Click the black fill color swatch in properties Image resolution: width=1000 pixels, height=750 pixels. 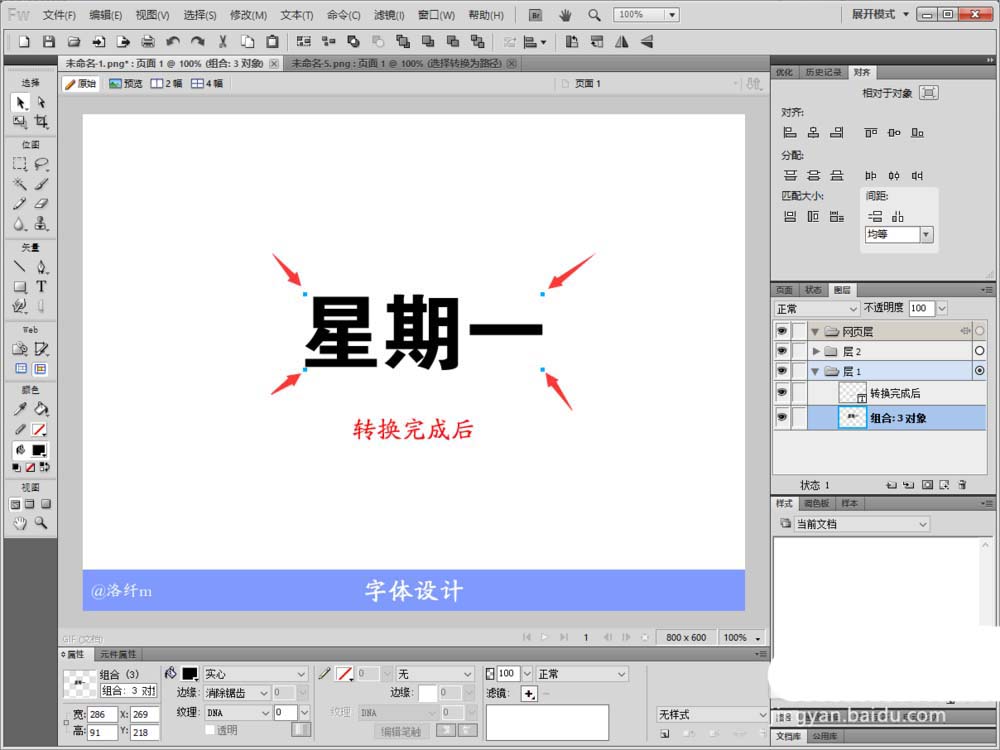(190, 673)
